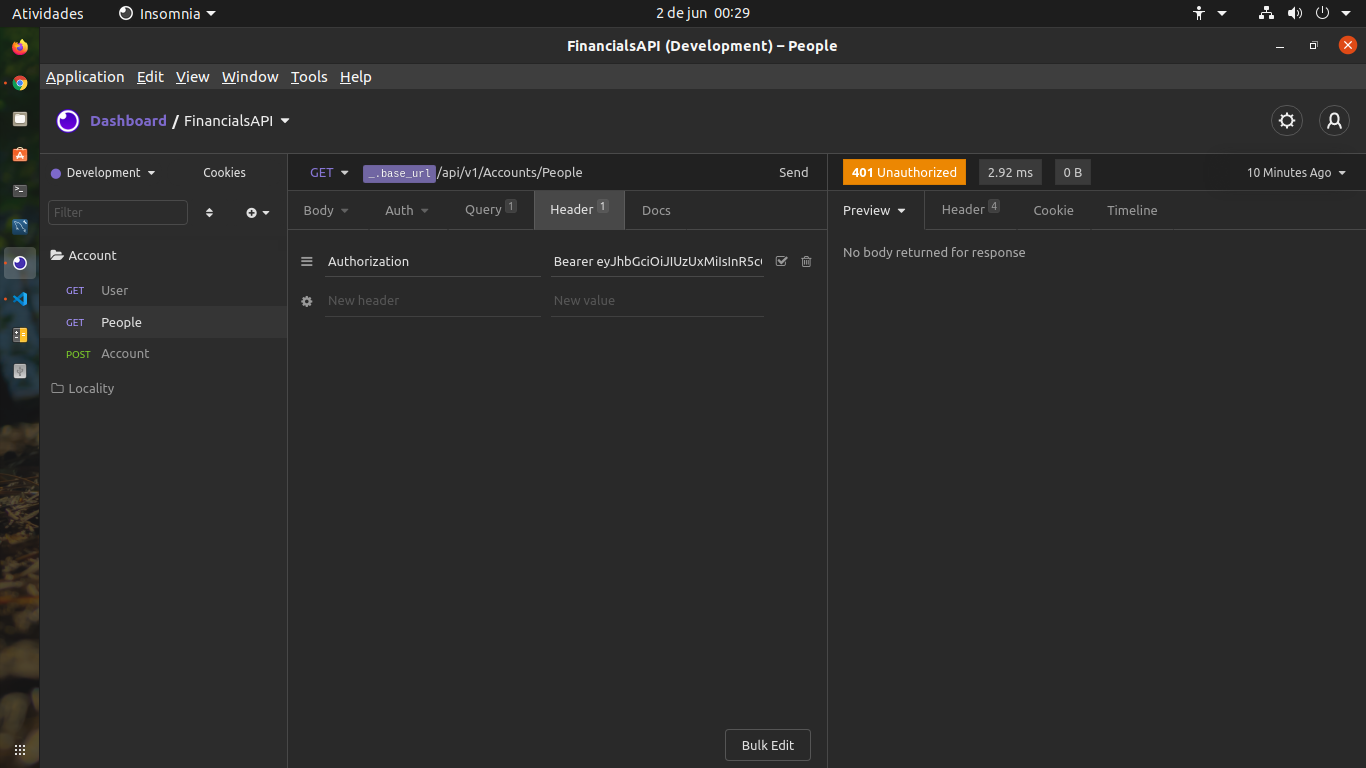Open the Files manager in the dock
The width and height of the screenshot is (1366, 768).
pos(20,119)
